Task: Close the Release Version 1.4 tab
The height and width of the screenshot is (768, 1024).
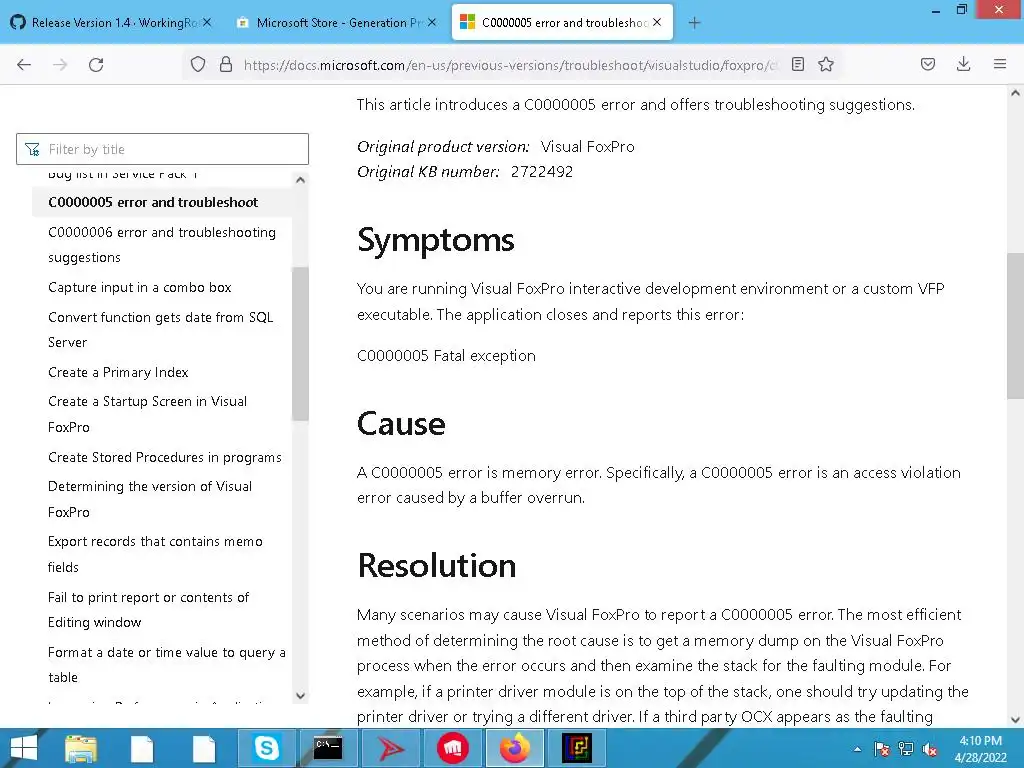Action: pyautogui.click(x=207, y=22)
